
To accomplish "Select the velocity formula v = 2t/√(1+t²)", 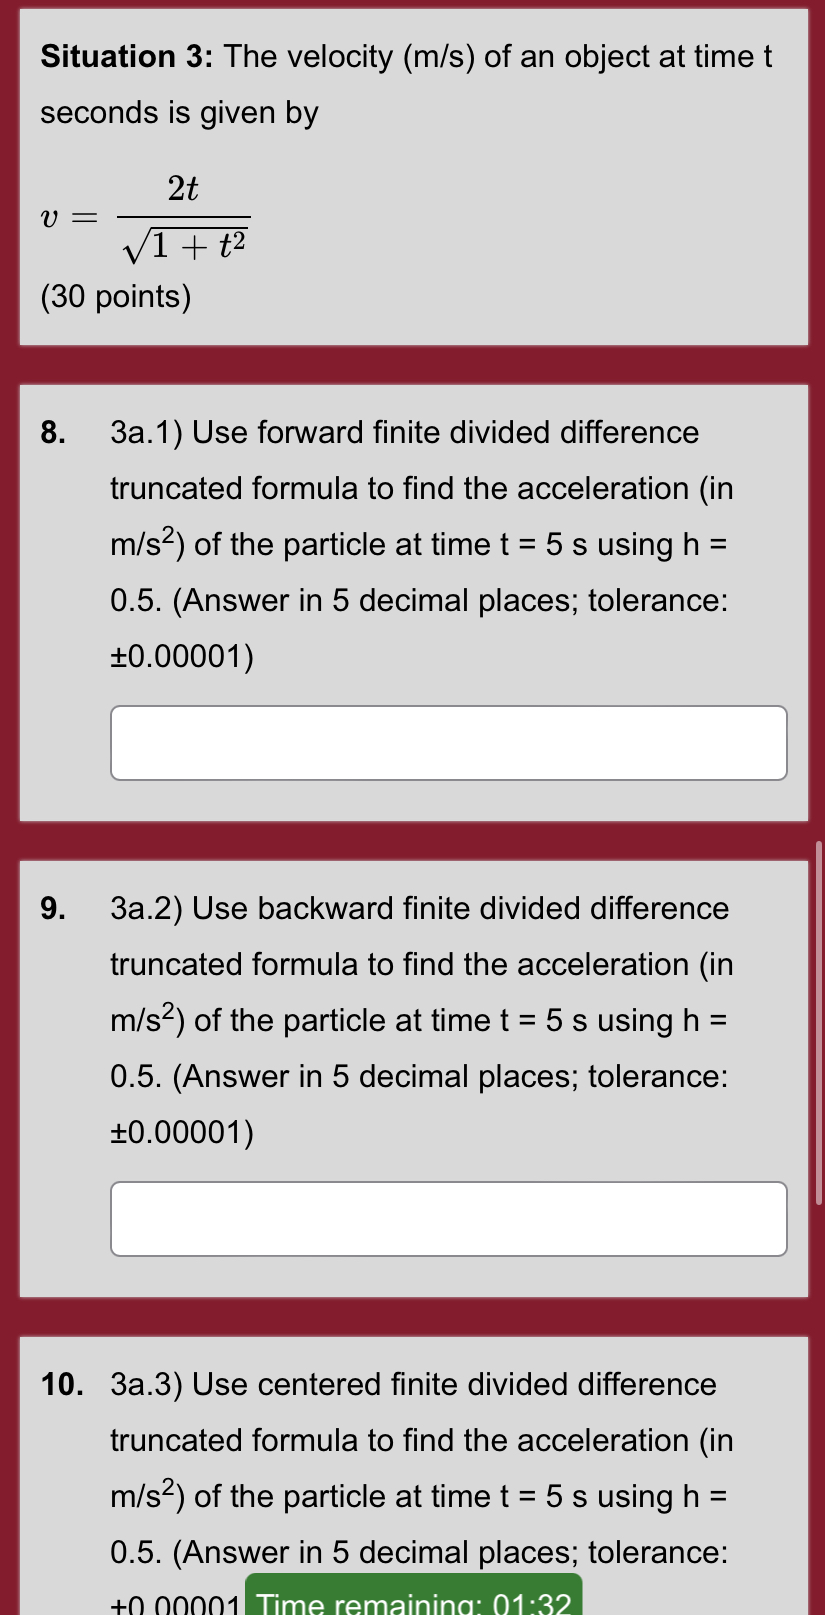I will [x=140, y=213].
